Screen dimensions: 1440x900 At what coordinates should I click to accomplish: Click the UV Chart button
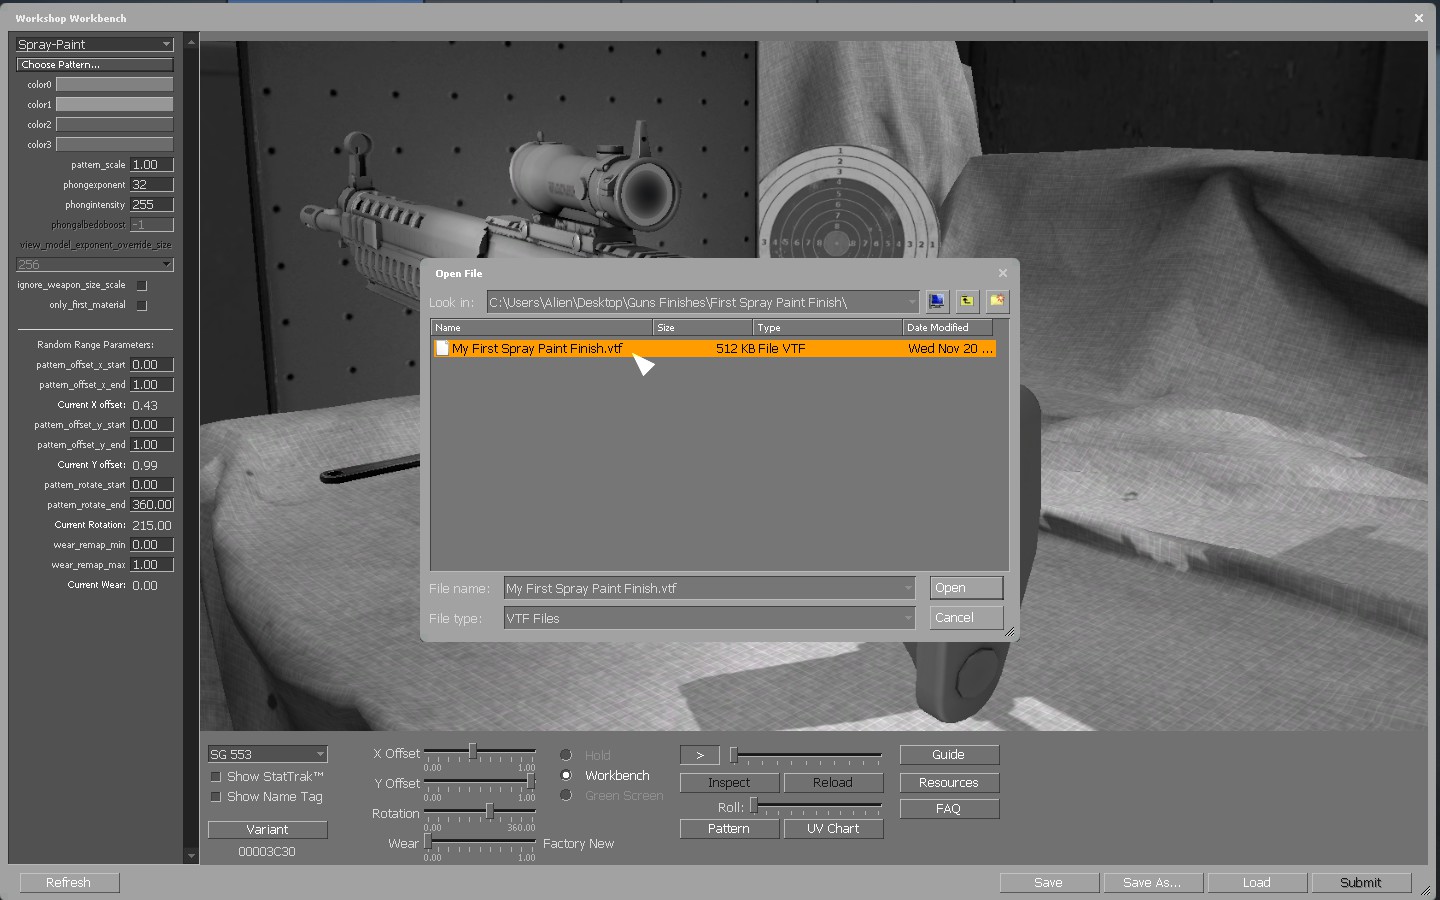coord(833,829)
